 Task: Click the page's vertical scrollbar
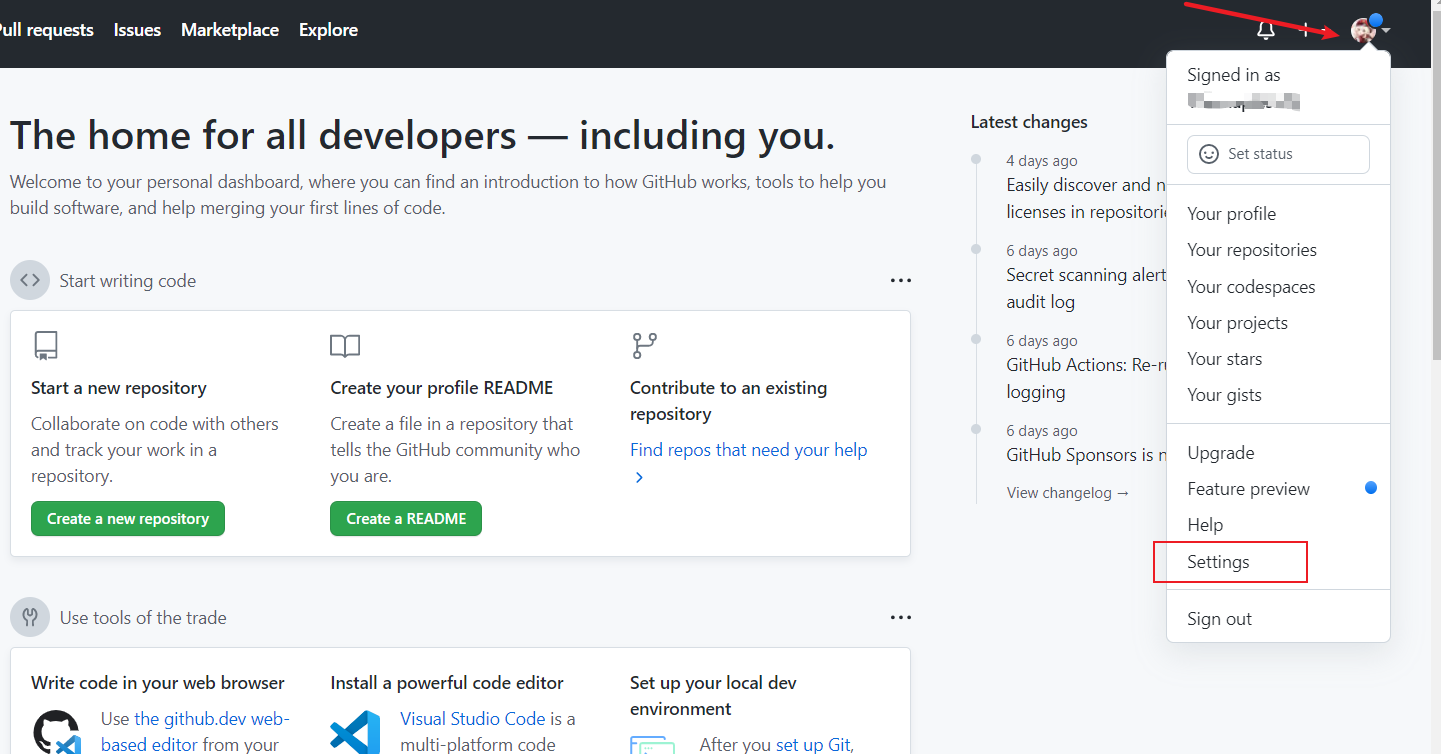(1435, 200)
